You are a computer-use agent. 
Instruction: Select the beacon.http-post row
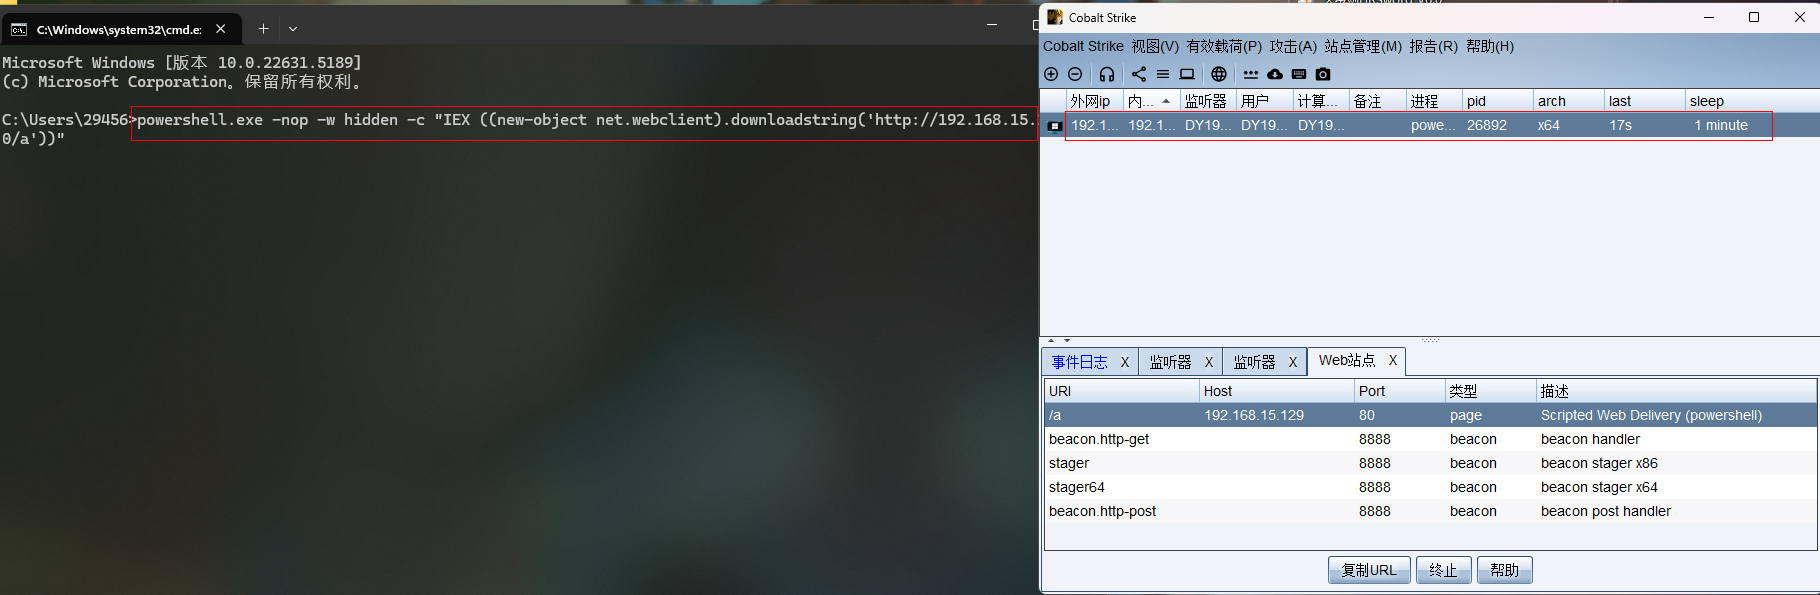(1430, 511)
